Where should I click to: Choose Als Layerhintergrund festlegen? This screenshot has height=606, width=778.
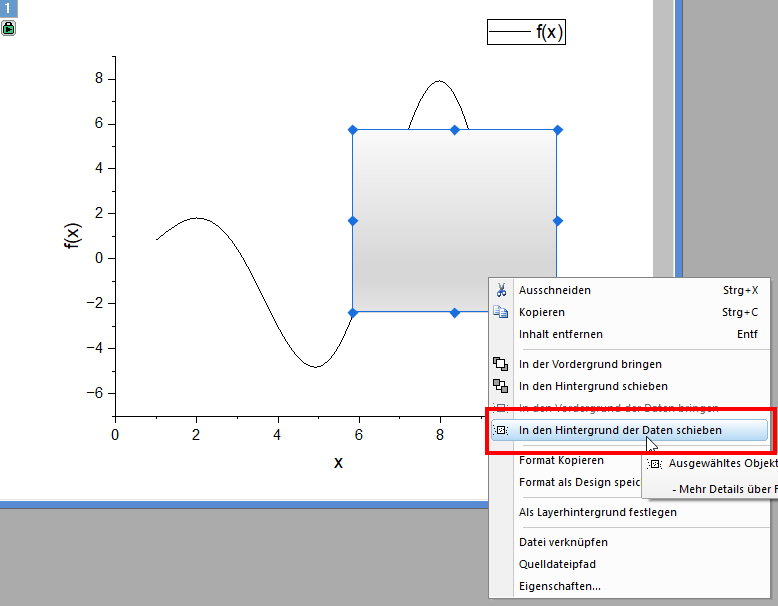pos(597,512)
